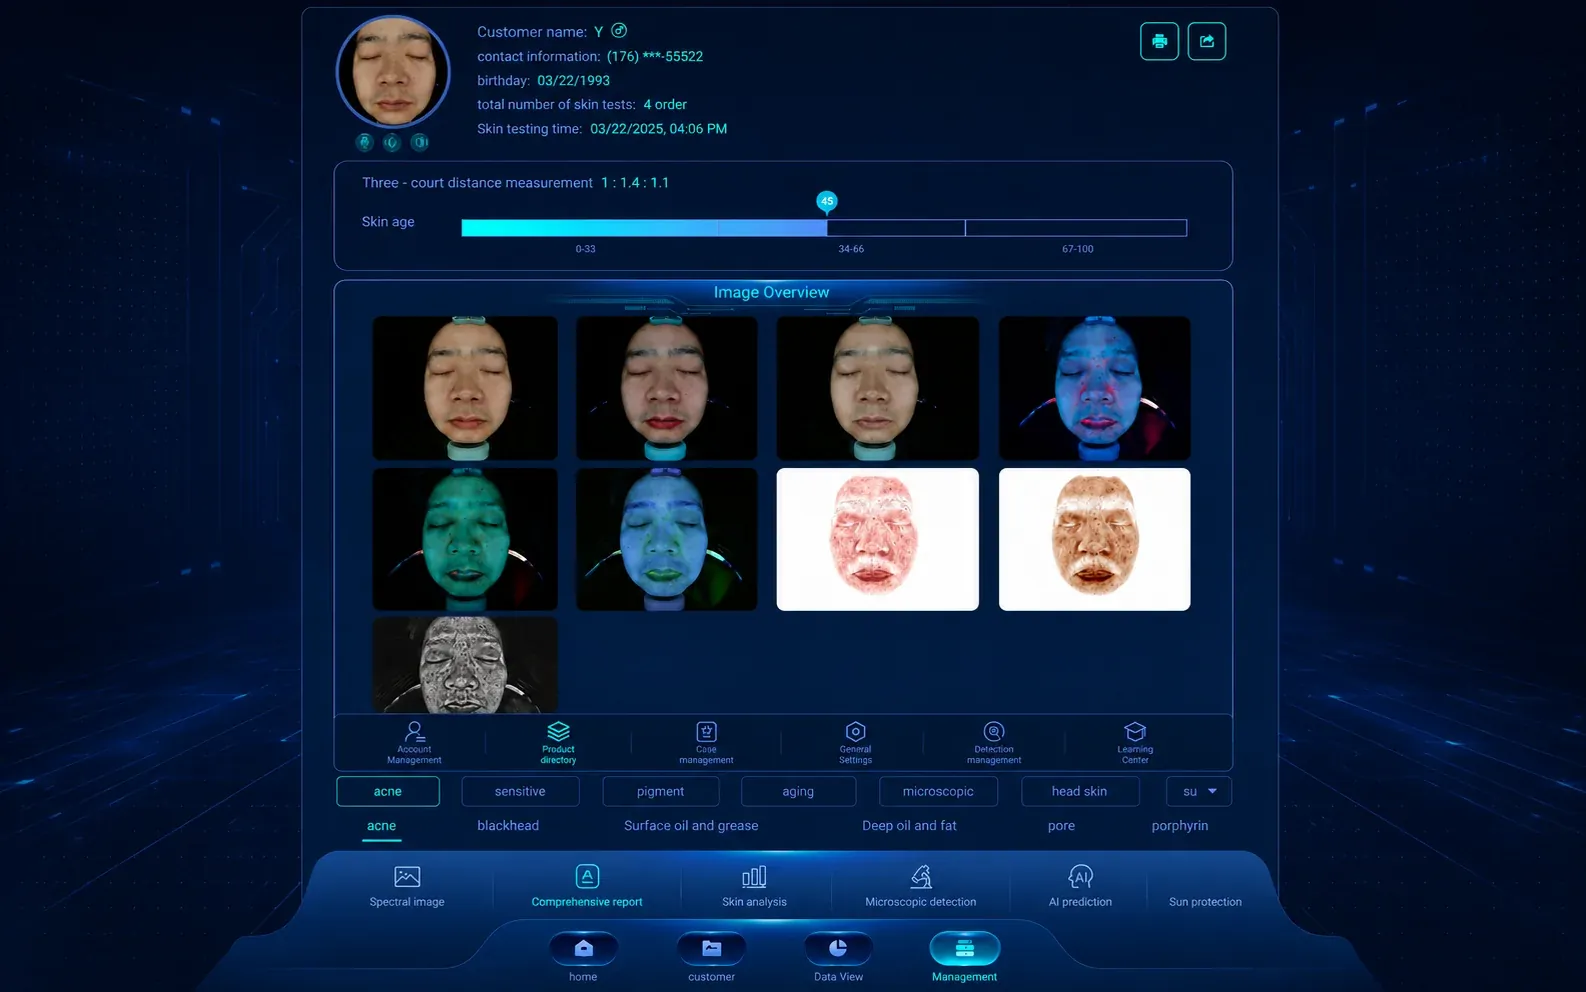The width and height of the screenshot is (1586, 992).
Task: Expand the 'su' dropdown arrow
Action: [x=1212, y=791]
